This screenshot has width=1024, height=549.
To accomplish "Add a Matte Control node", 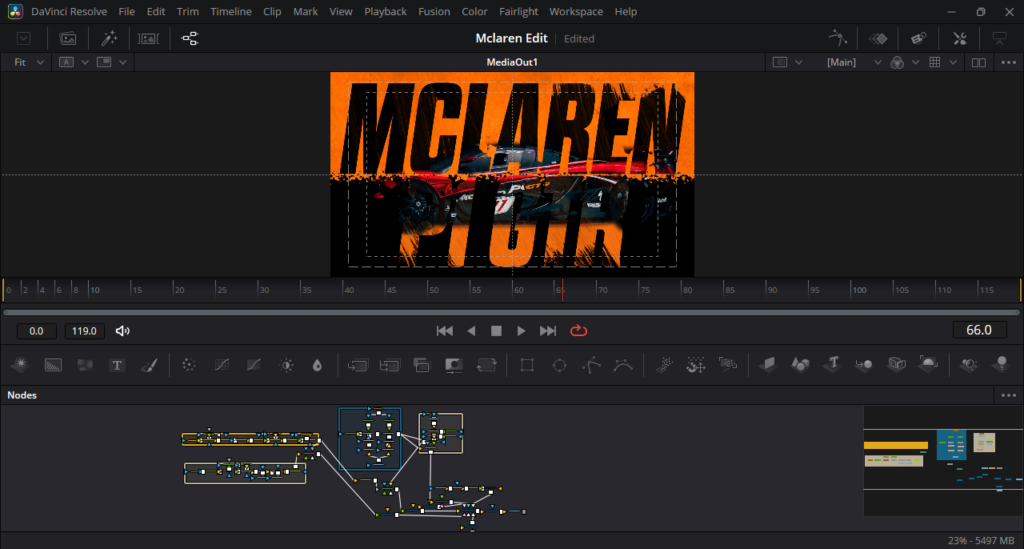I will pyautogui.click(x=454, y=365).
